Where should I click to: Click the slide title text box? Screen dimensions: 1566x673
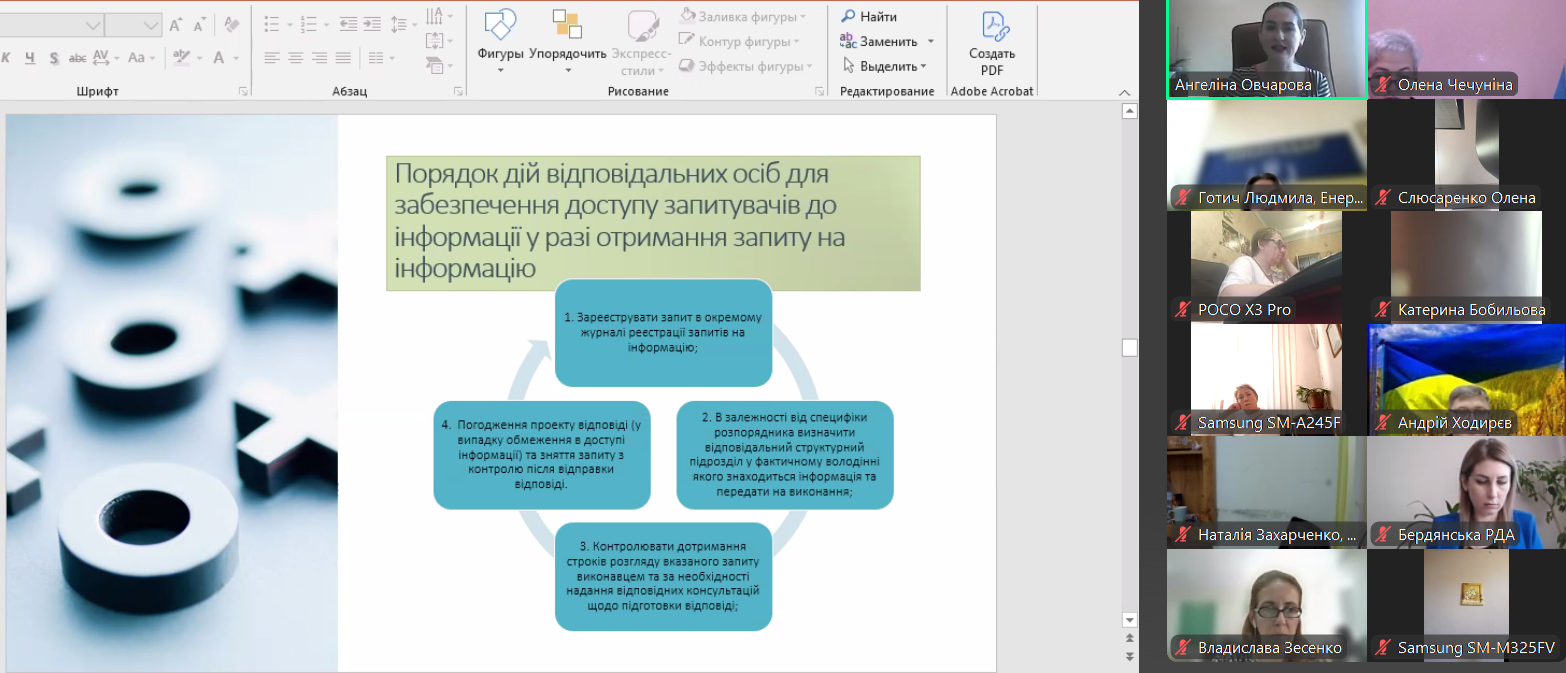point(652,222)
